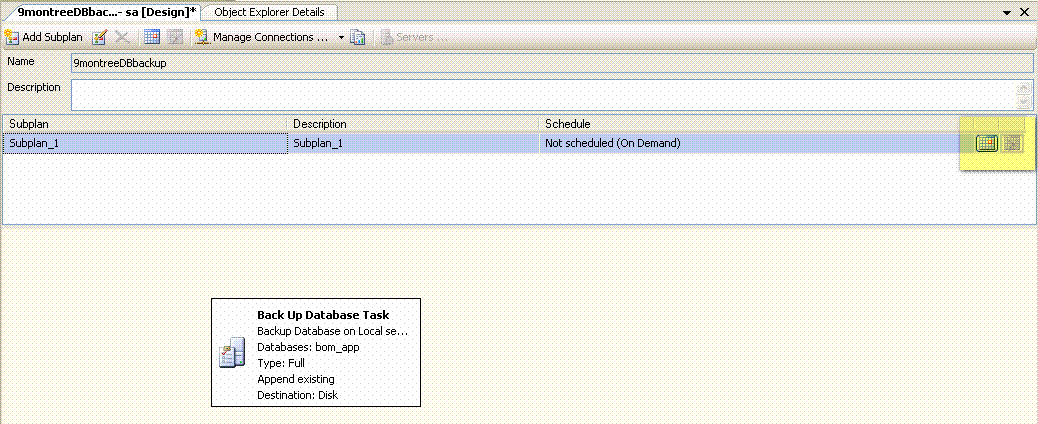Screen dimensions: 1038x424
Task: Click the Back Up Database Task icon
Action: (232, 352)
